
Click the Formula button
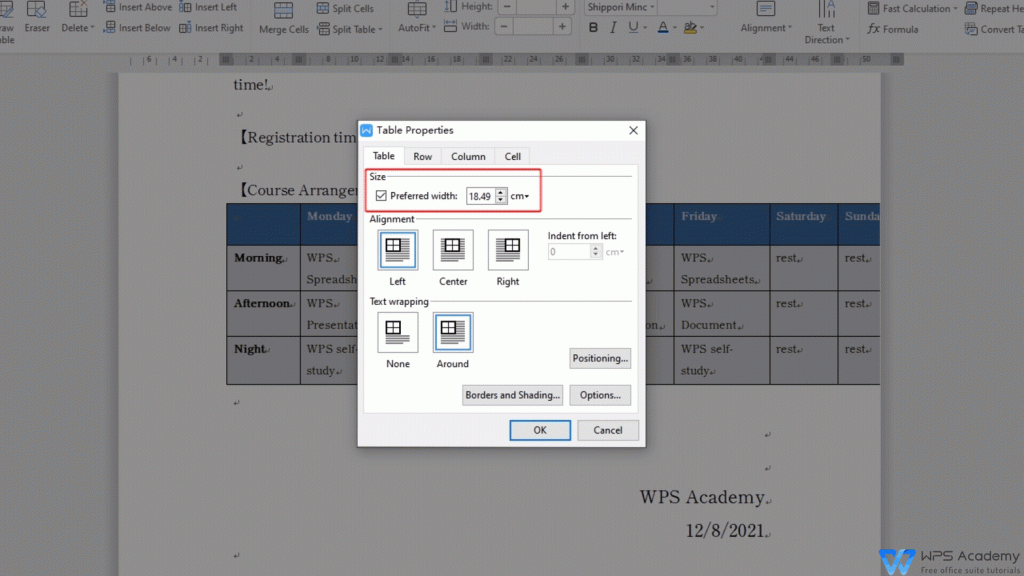[x=893, y=29]
